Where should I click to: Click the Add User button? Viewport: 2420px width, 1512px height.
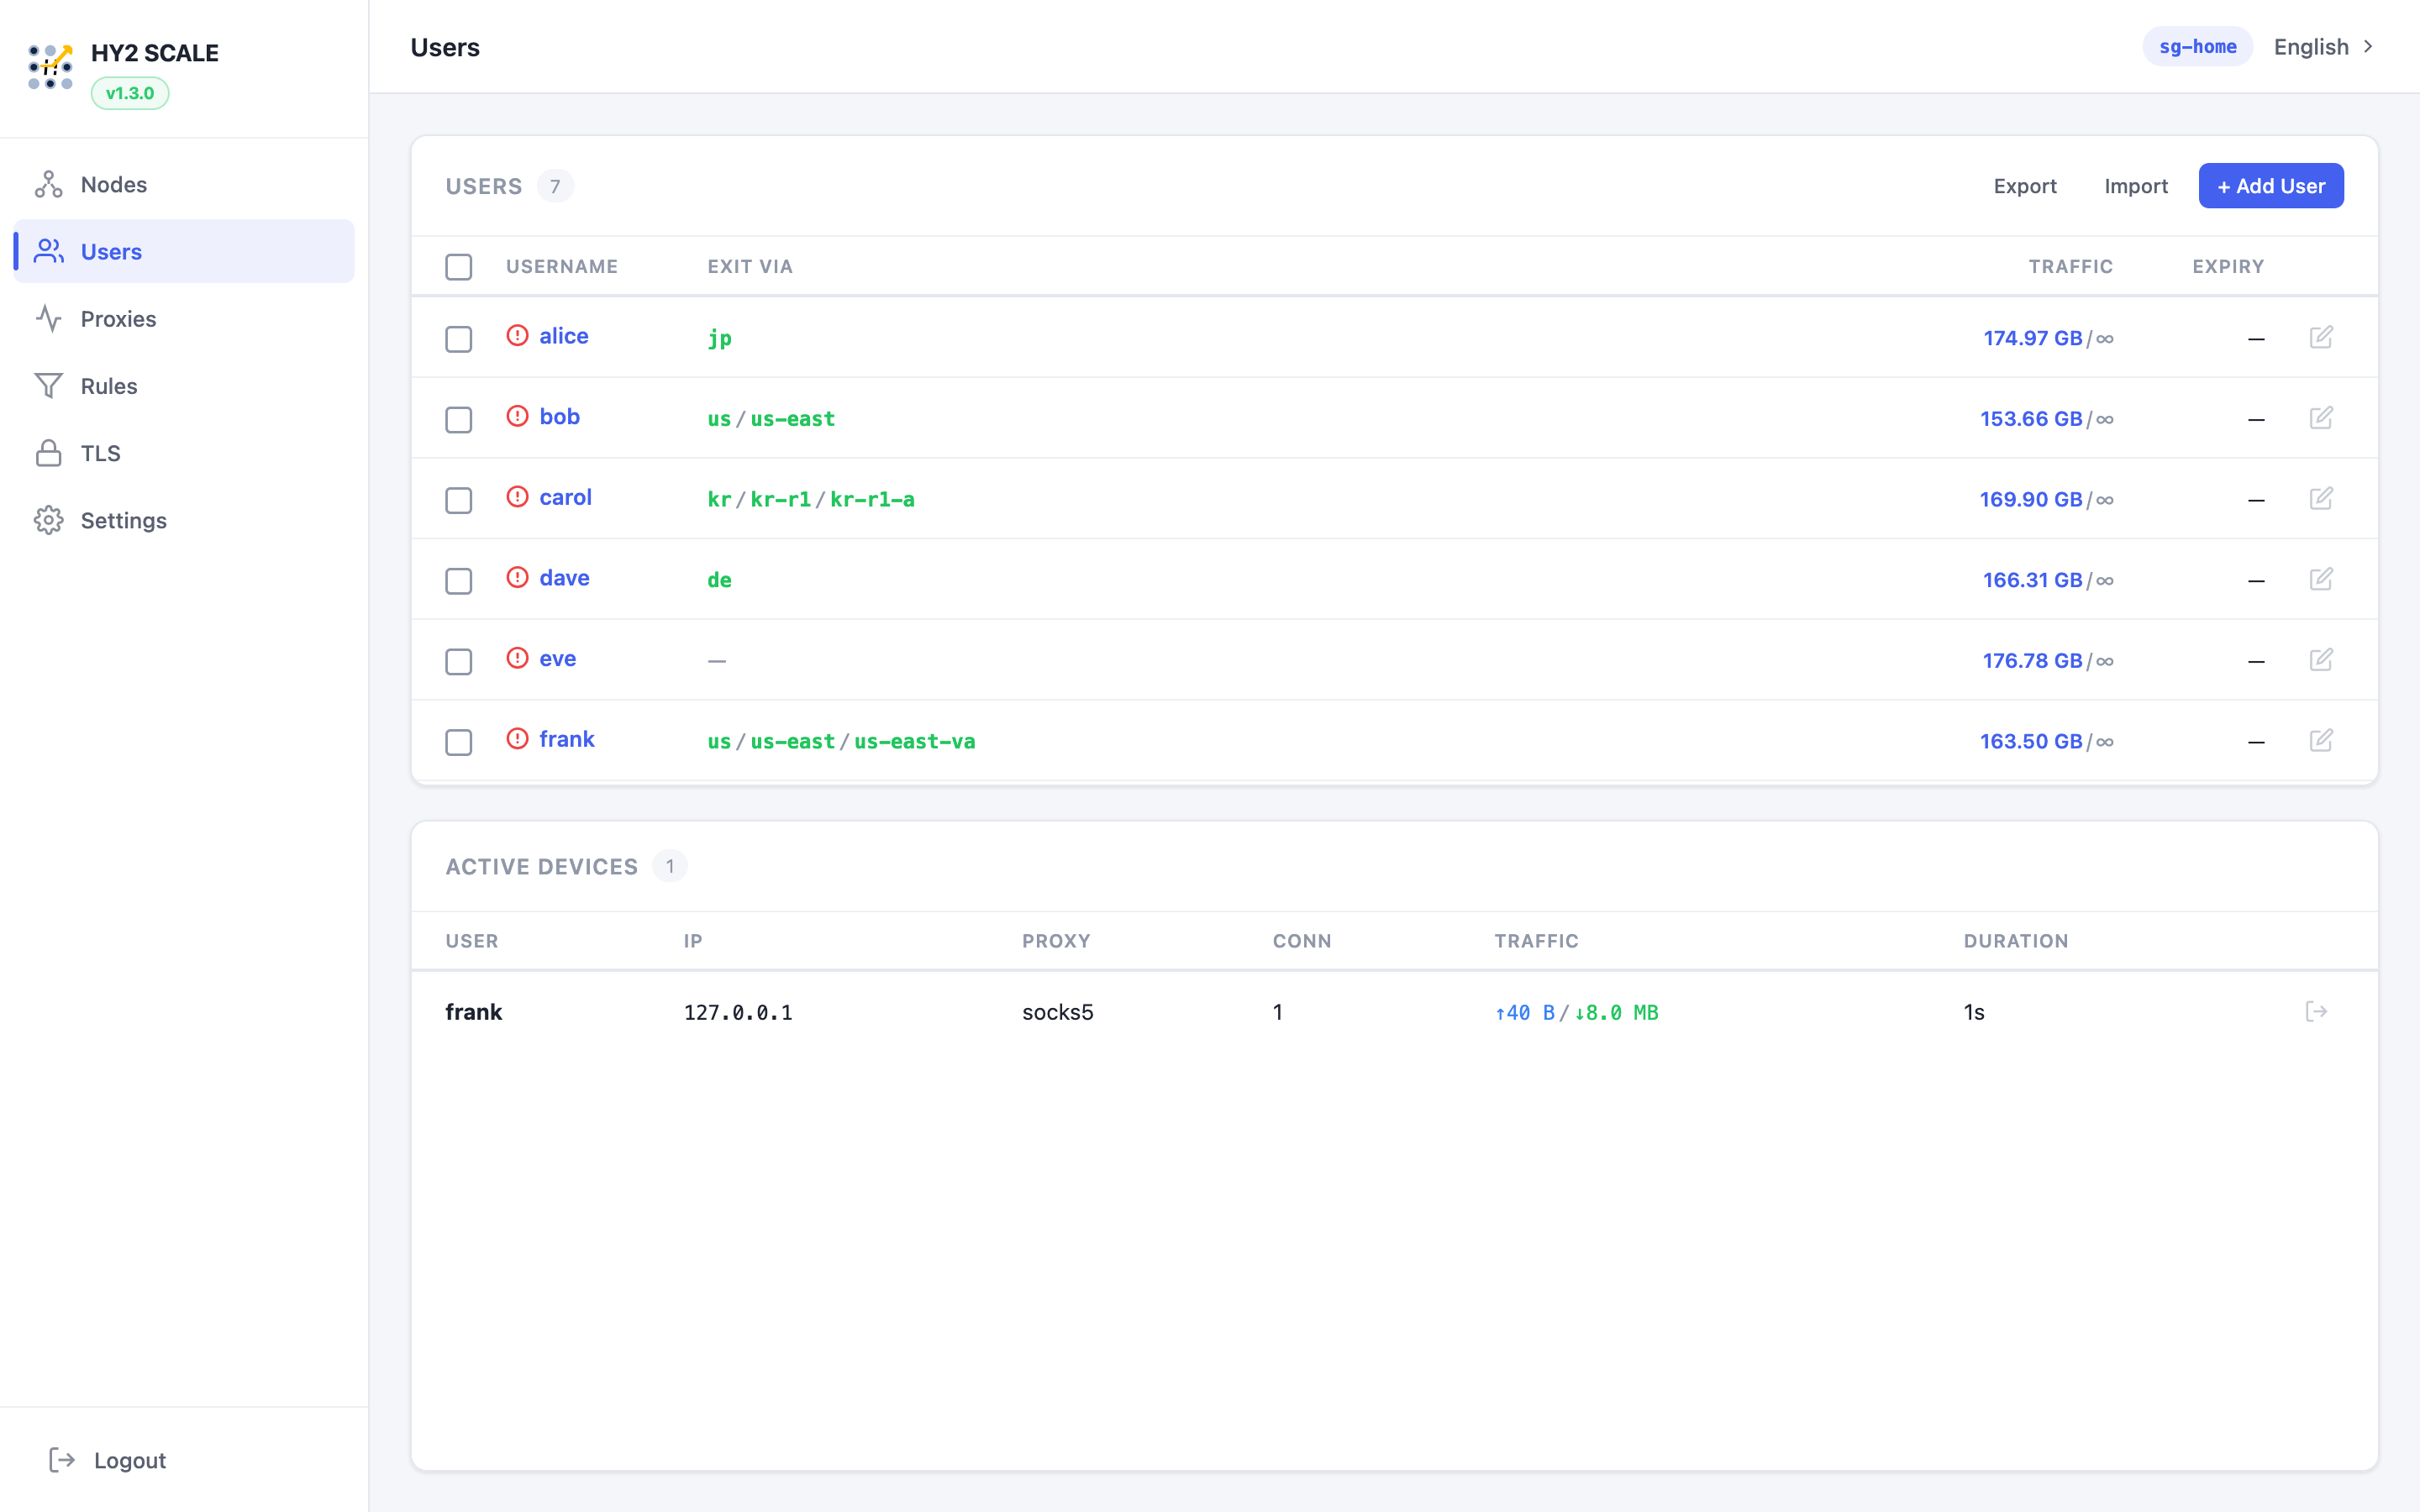coord(2270,186)
